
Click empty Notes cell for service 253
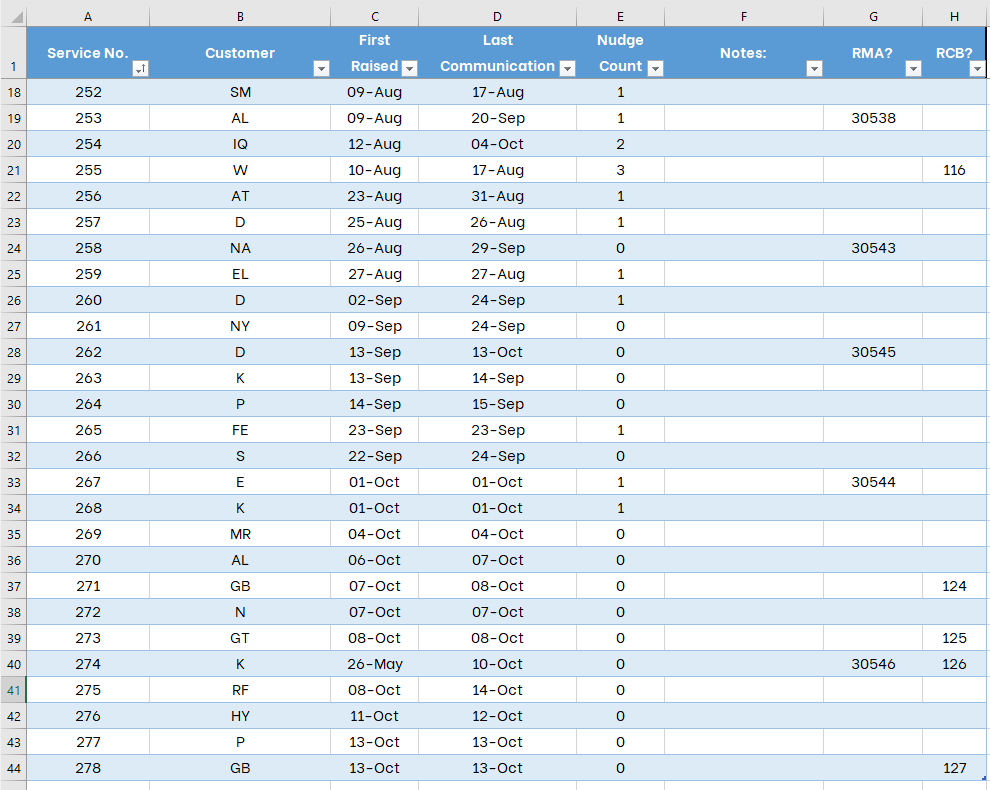pyautogui.click(x=744, y=118)
